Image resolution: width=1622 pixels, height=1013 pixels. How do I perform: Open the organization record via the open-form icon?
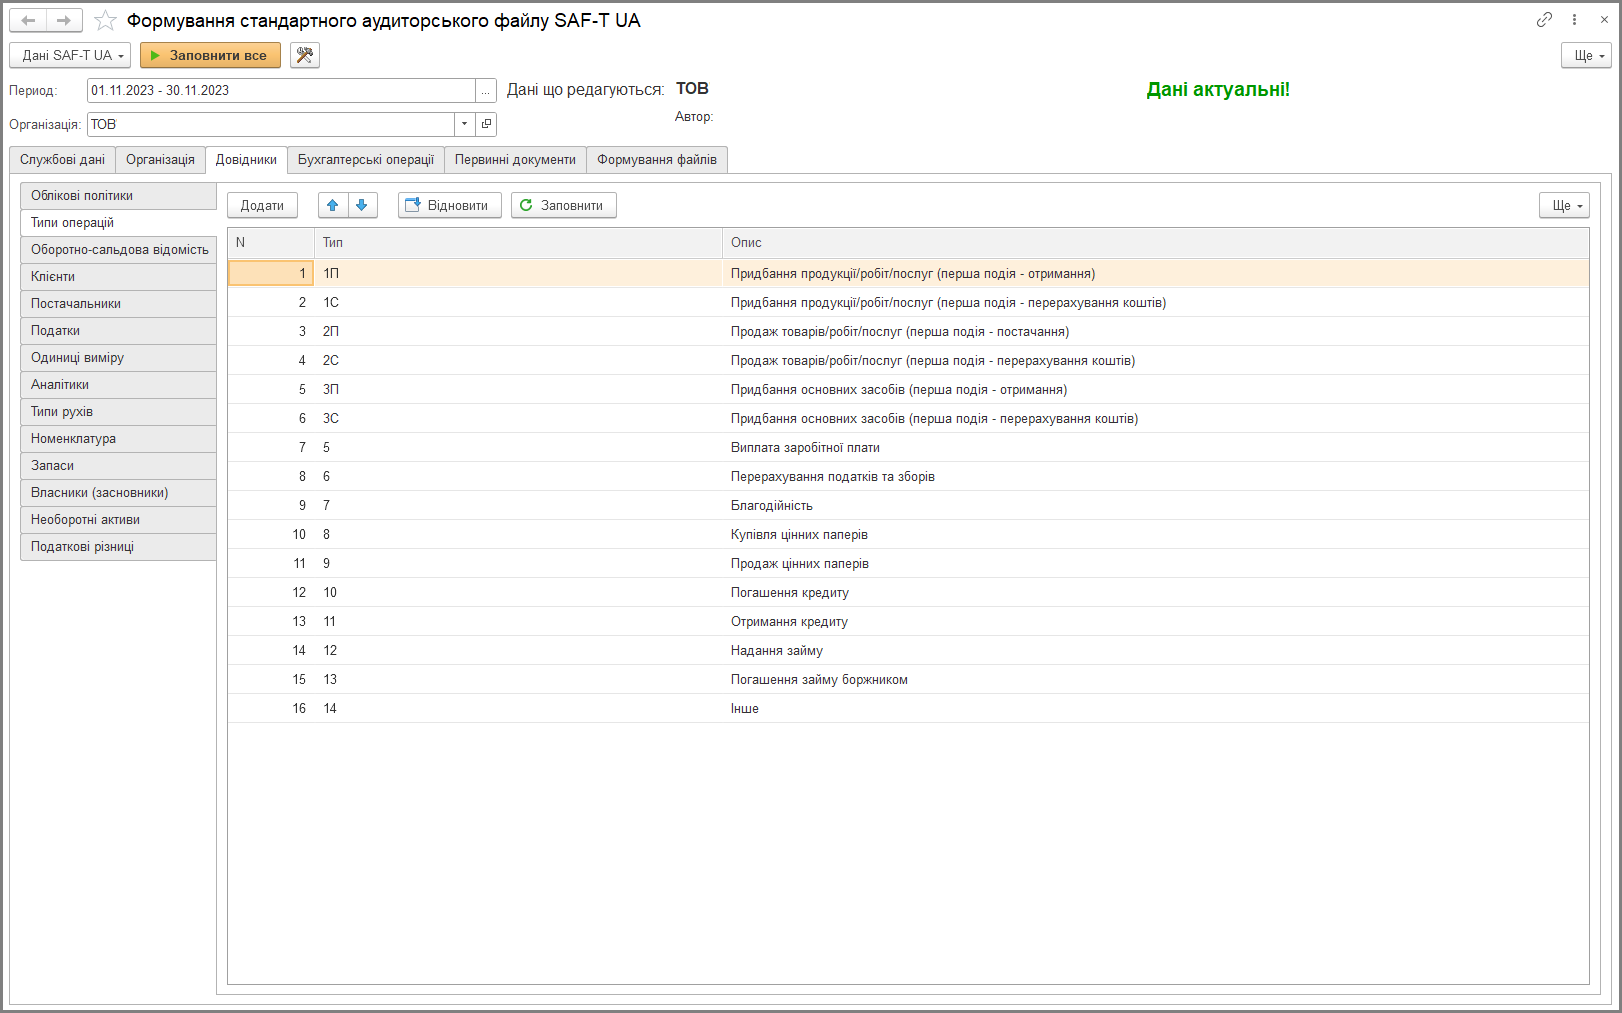(x=486, y=124)
